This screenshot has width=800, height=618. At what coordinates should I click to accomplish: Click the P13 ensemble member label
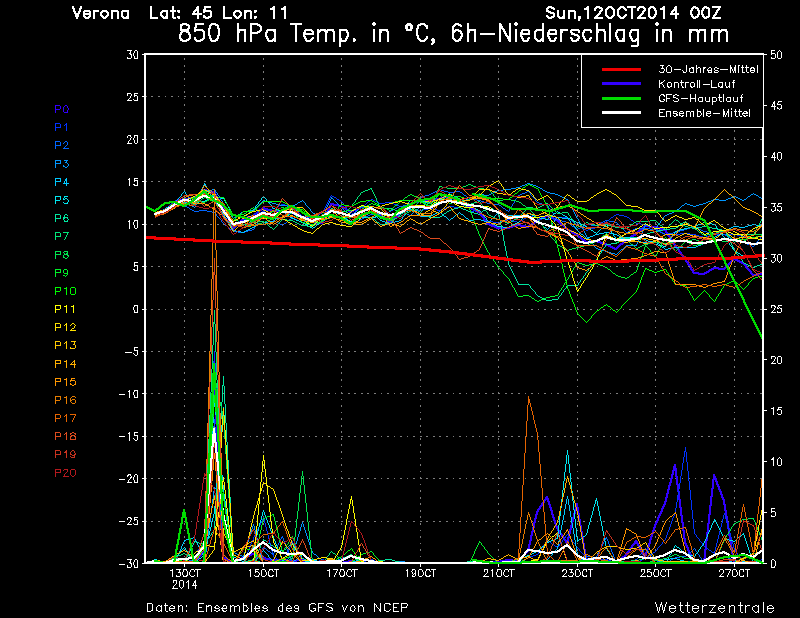[64, 345]
